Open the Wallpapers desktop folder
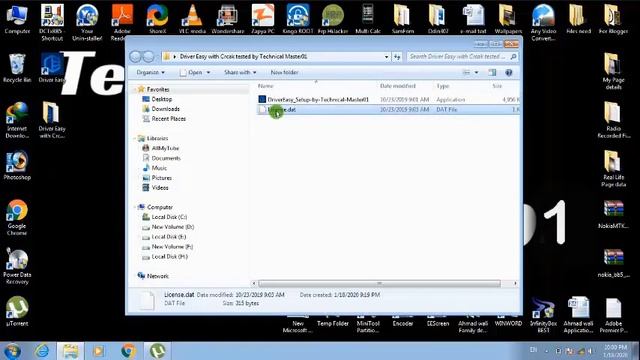640x360 pixels. (508, 20)
